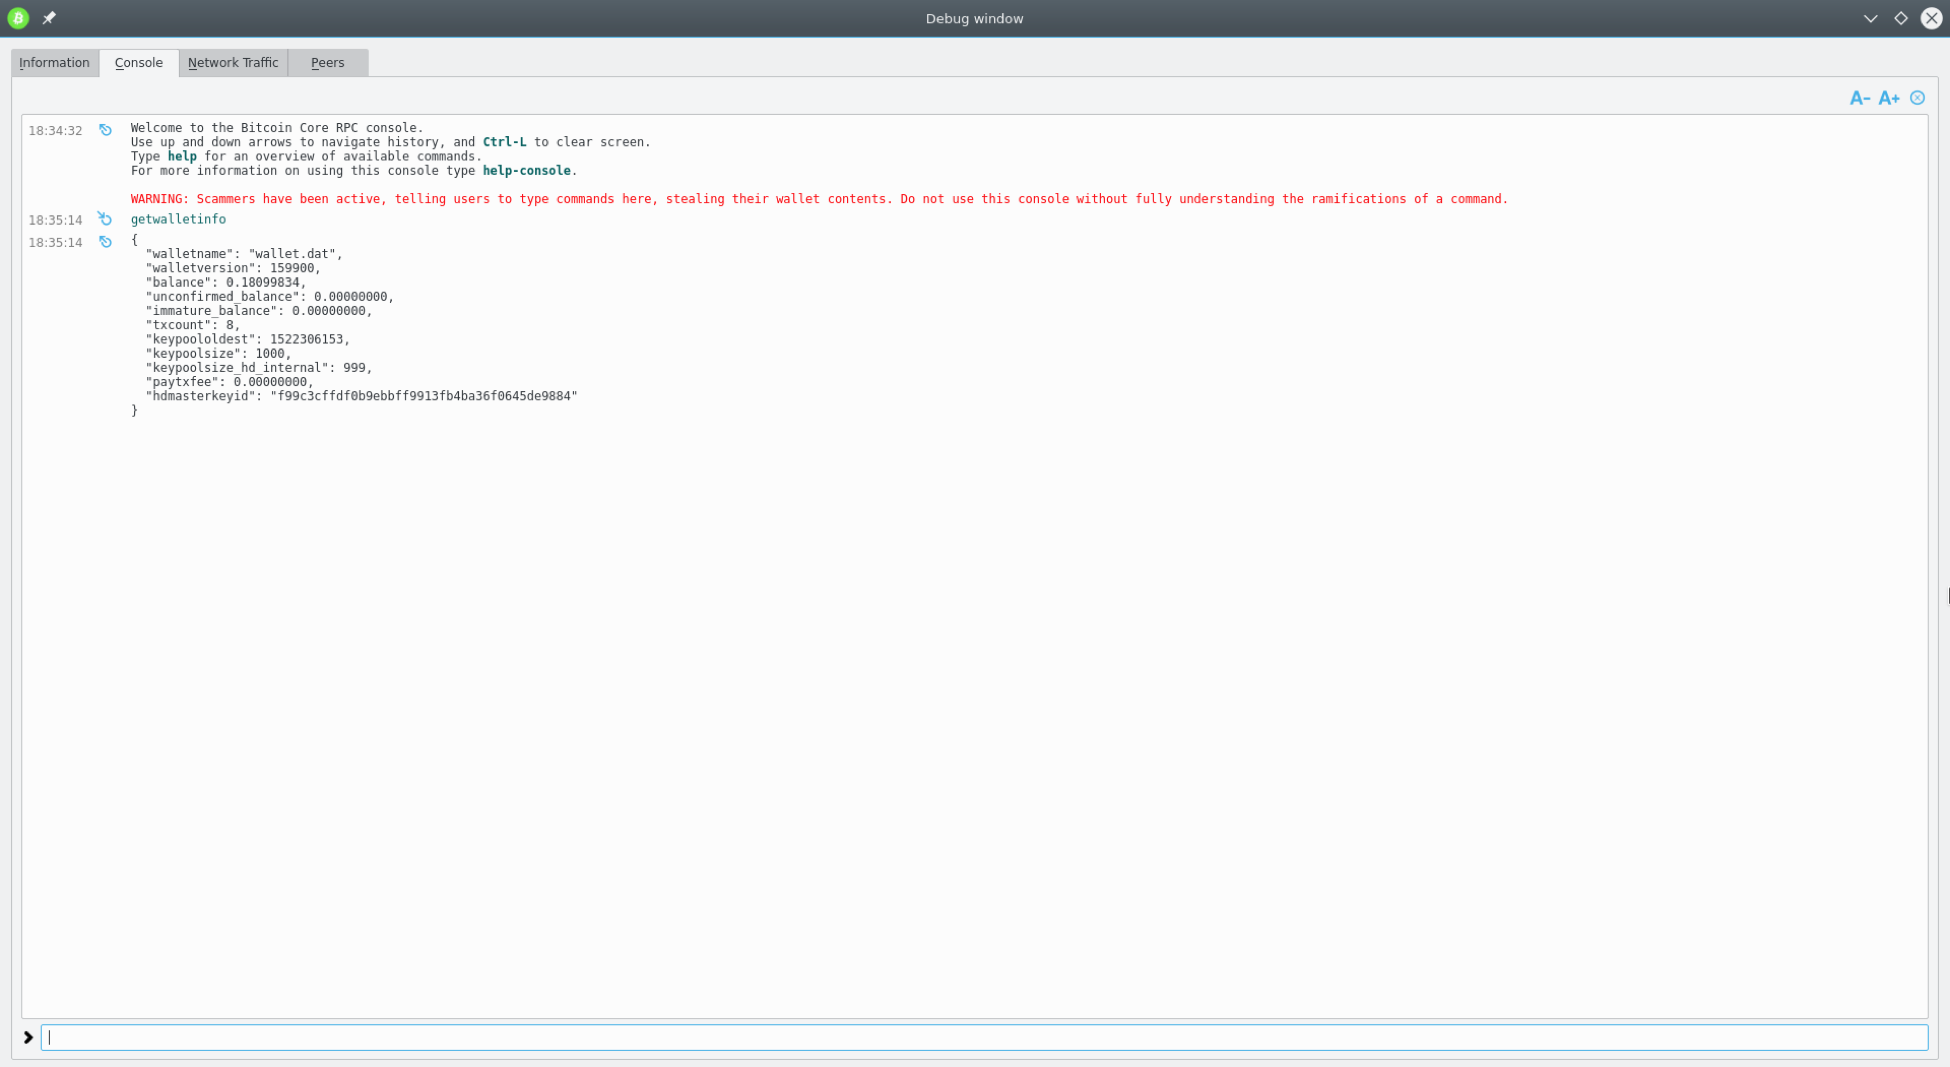Click the "hdmasterkeyid" hash line
Viewport: 1950px width, 1067px height.
[362, 396]
